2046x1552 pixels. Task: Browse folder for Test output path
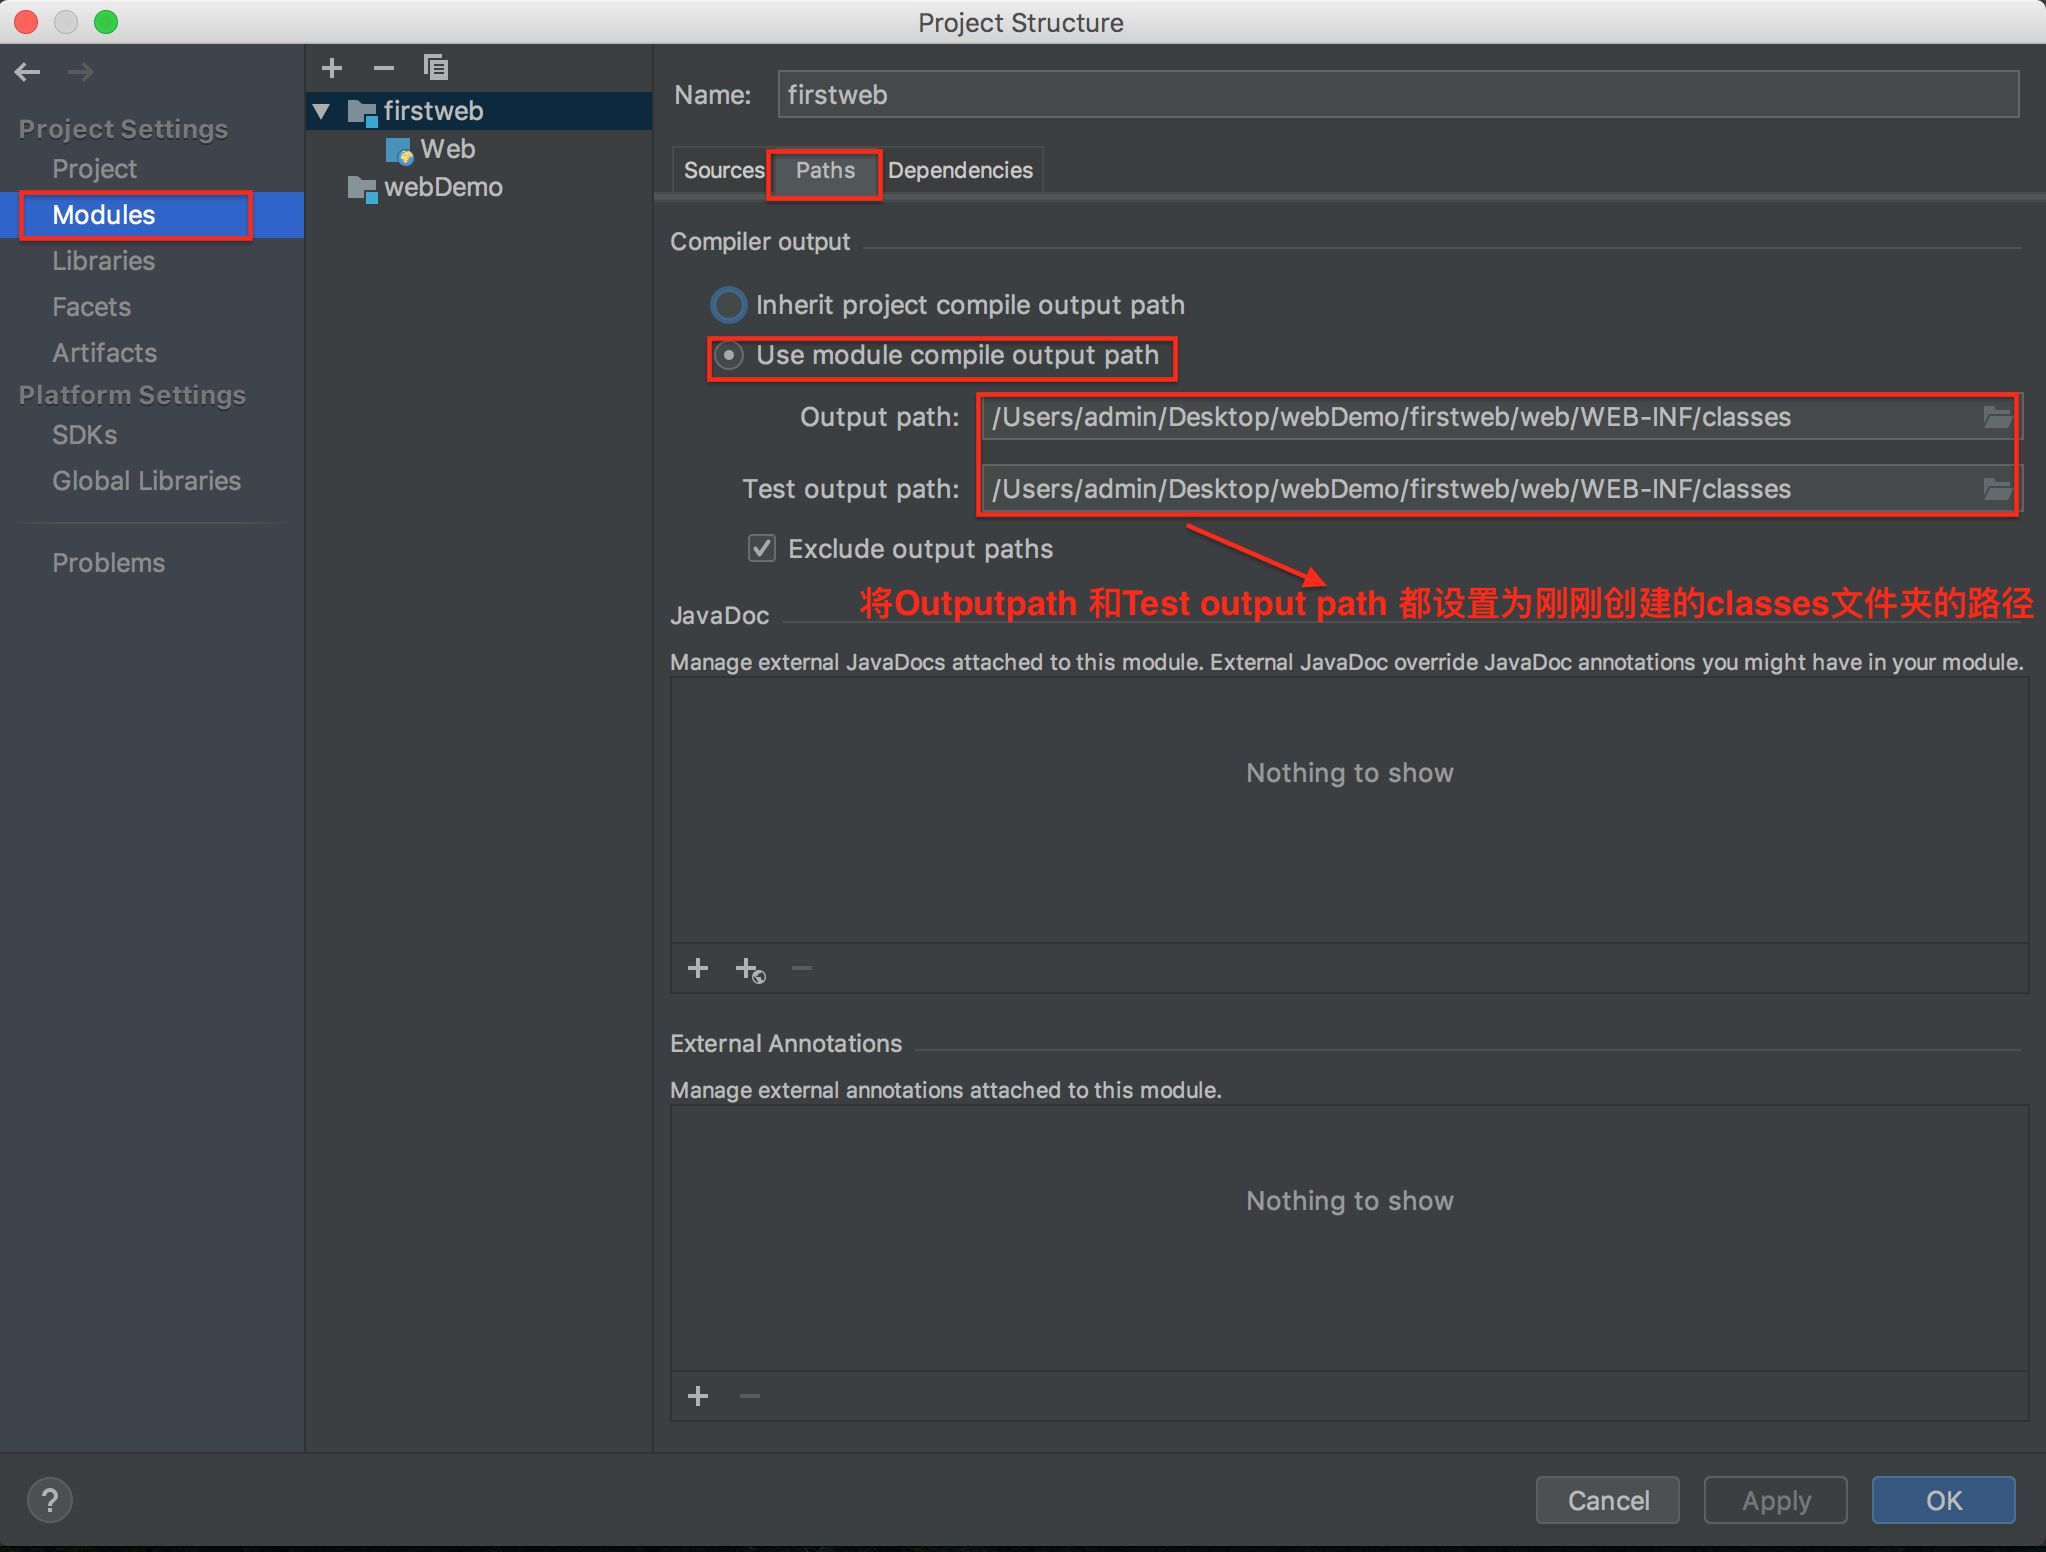pyautogui.click(x=1996, y=489)
